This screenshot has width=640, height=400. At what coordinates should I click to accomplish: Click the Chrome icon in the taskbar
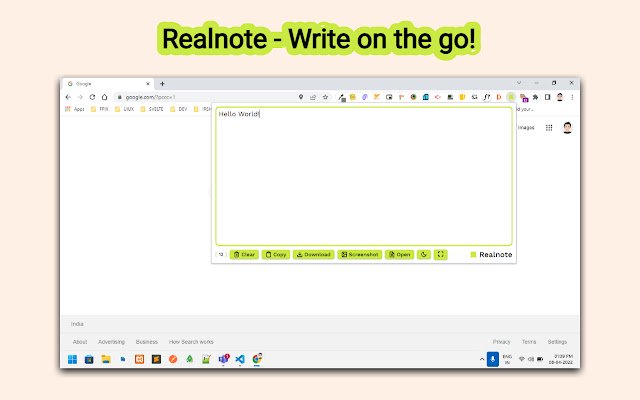click(257, 359)
